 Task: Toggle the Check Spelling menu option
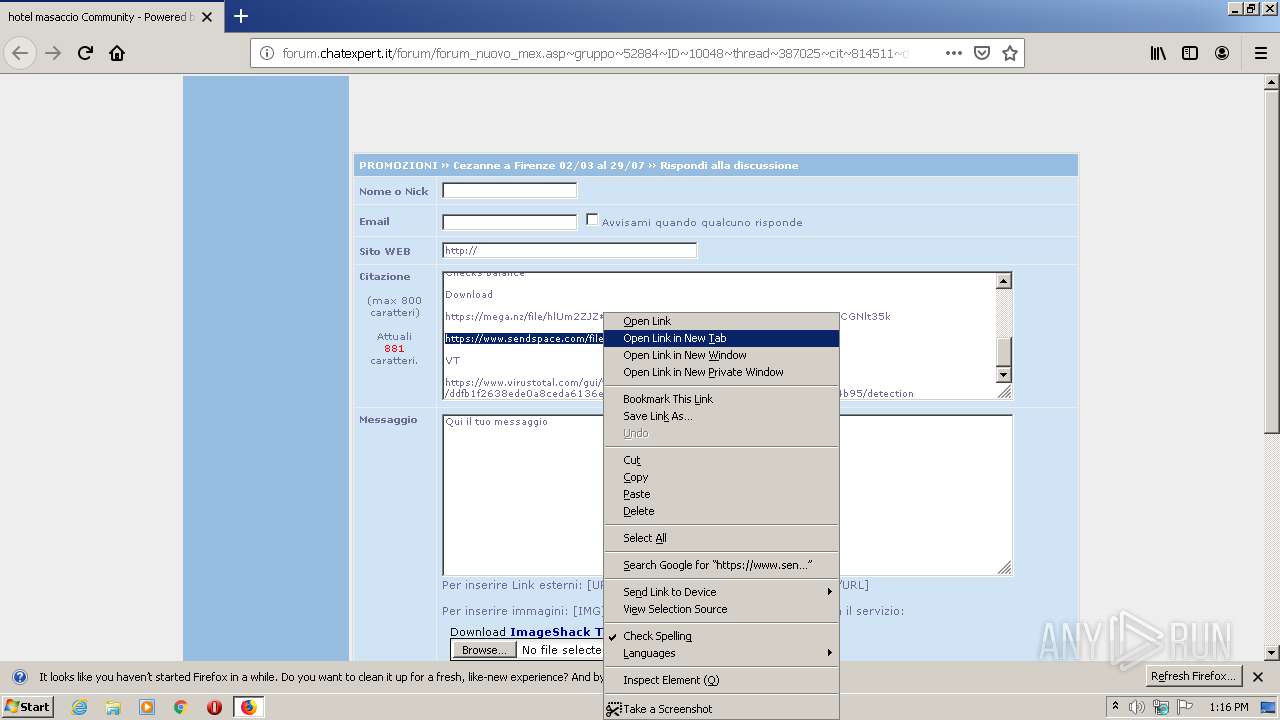pyautogui.click(x=721, y=636)
